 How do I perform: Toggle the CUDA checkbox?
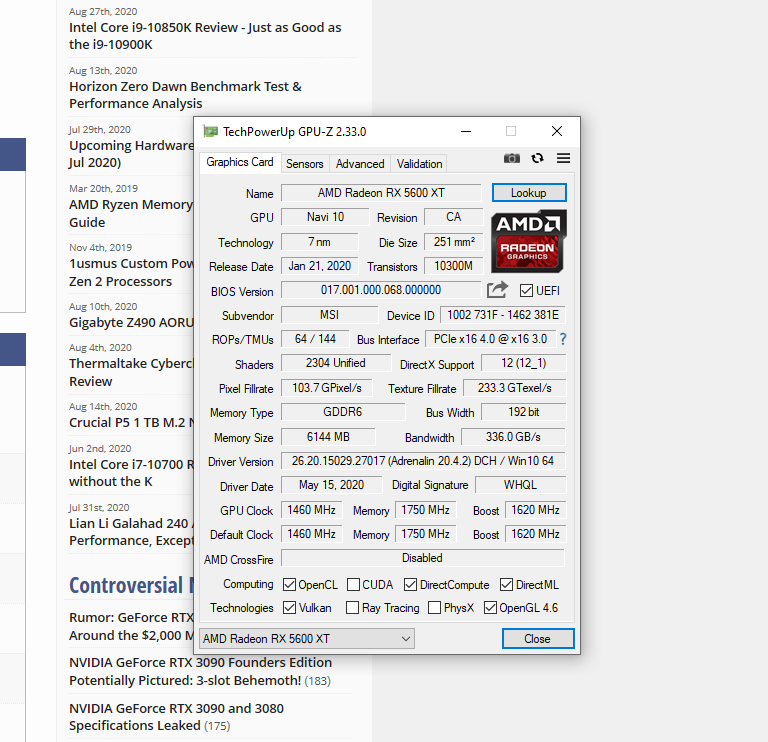pyautogui.click(x=353, y=584)
